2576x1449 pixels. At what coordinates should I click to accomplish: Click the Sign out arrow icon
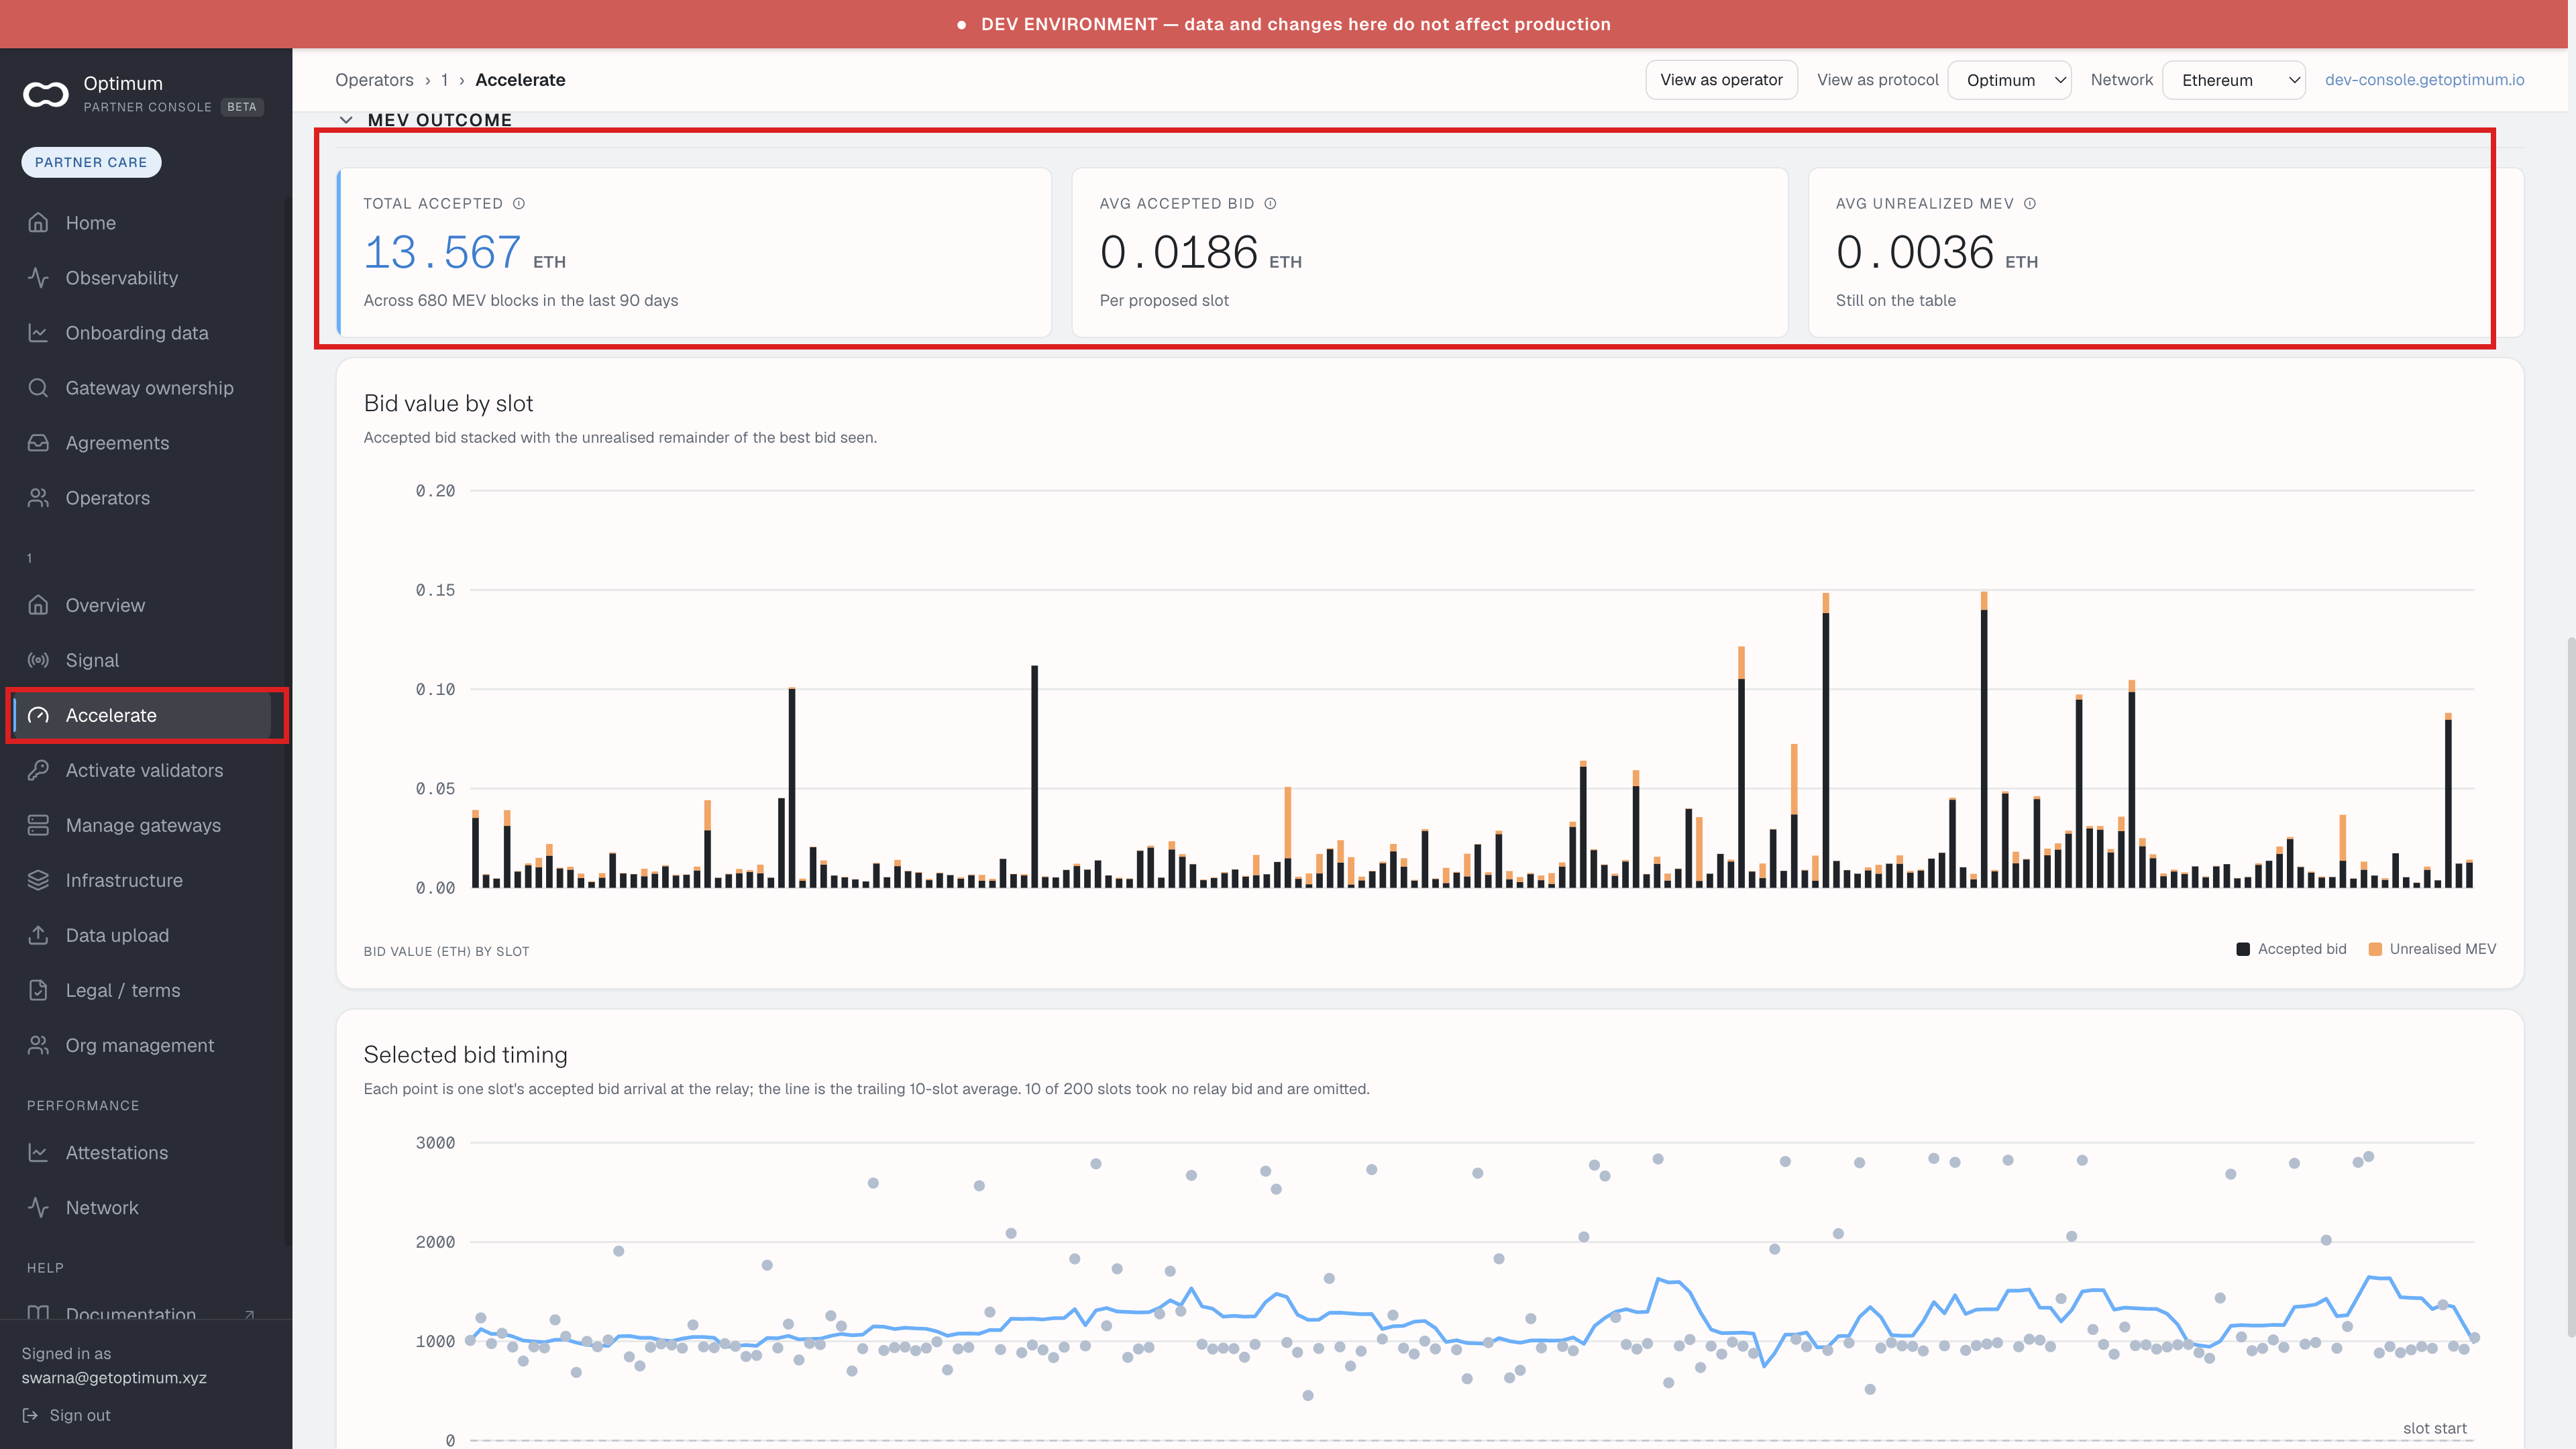(x=30, y=1415)
